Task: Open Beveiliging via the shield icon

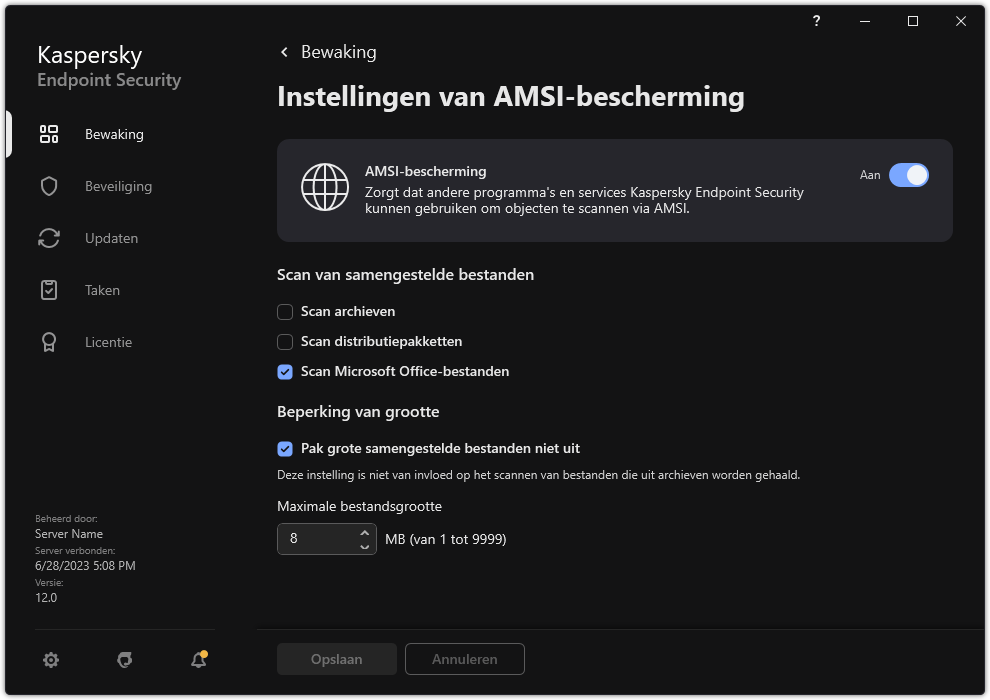Action: point(48,186)
